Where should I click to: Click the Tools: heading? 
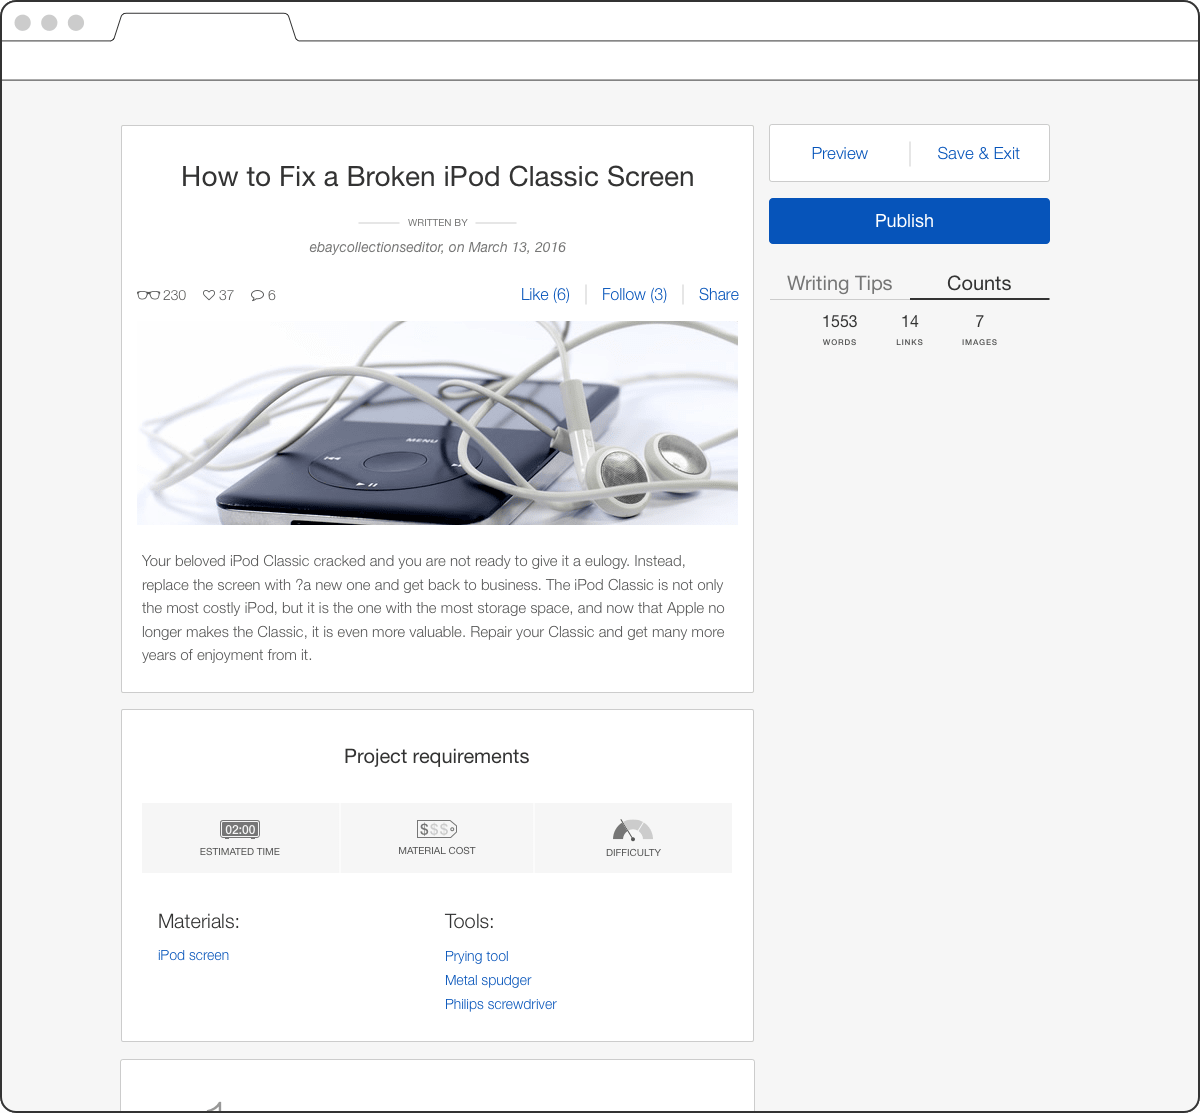point(470,921)
